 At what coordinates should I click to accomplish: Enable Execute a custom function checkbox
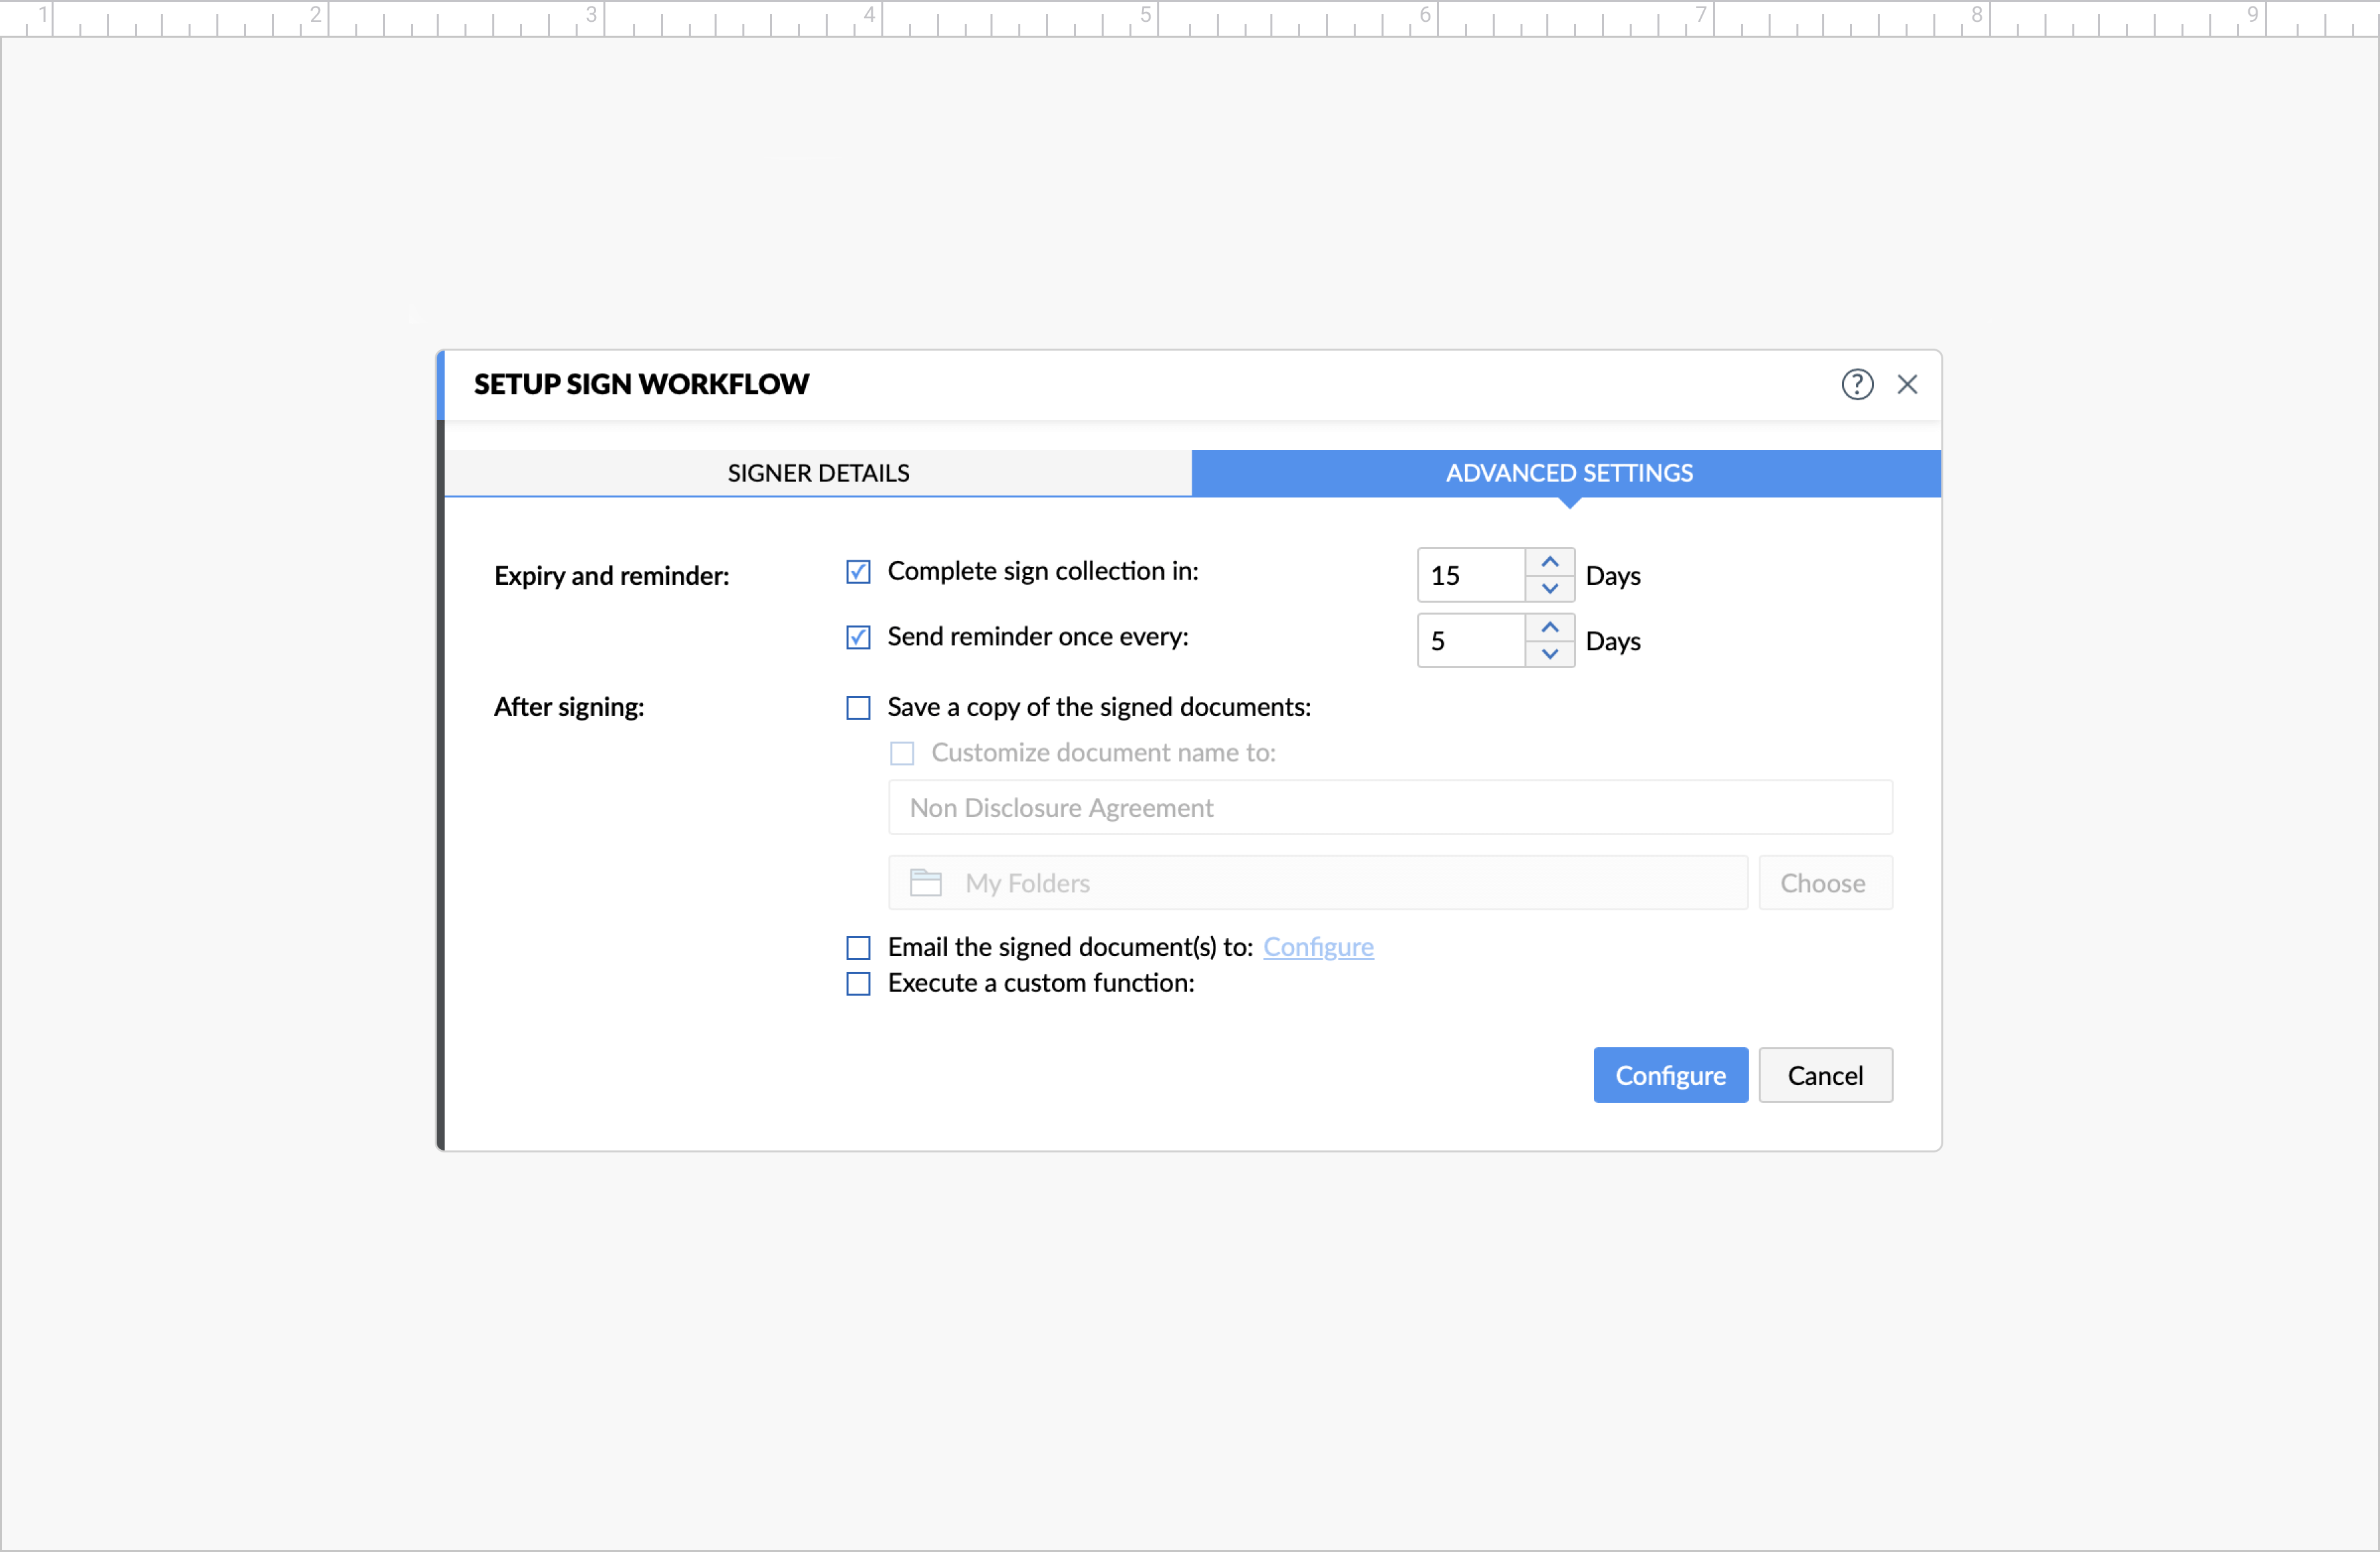click(x=858, y=984)
